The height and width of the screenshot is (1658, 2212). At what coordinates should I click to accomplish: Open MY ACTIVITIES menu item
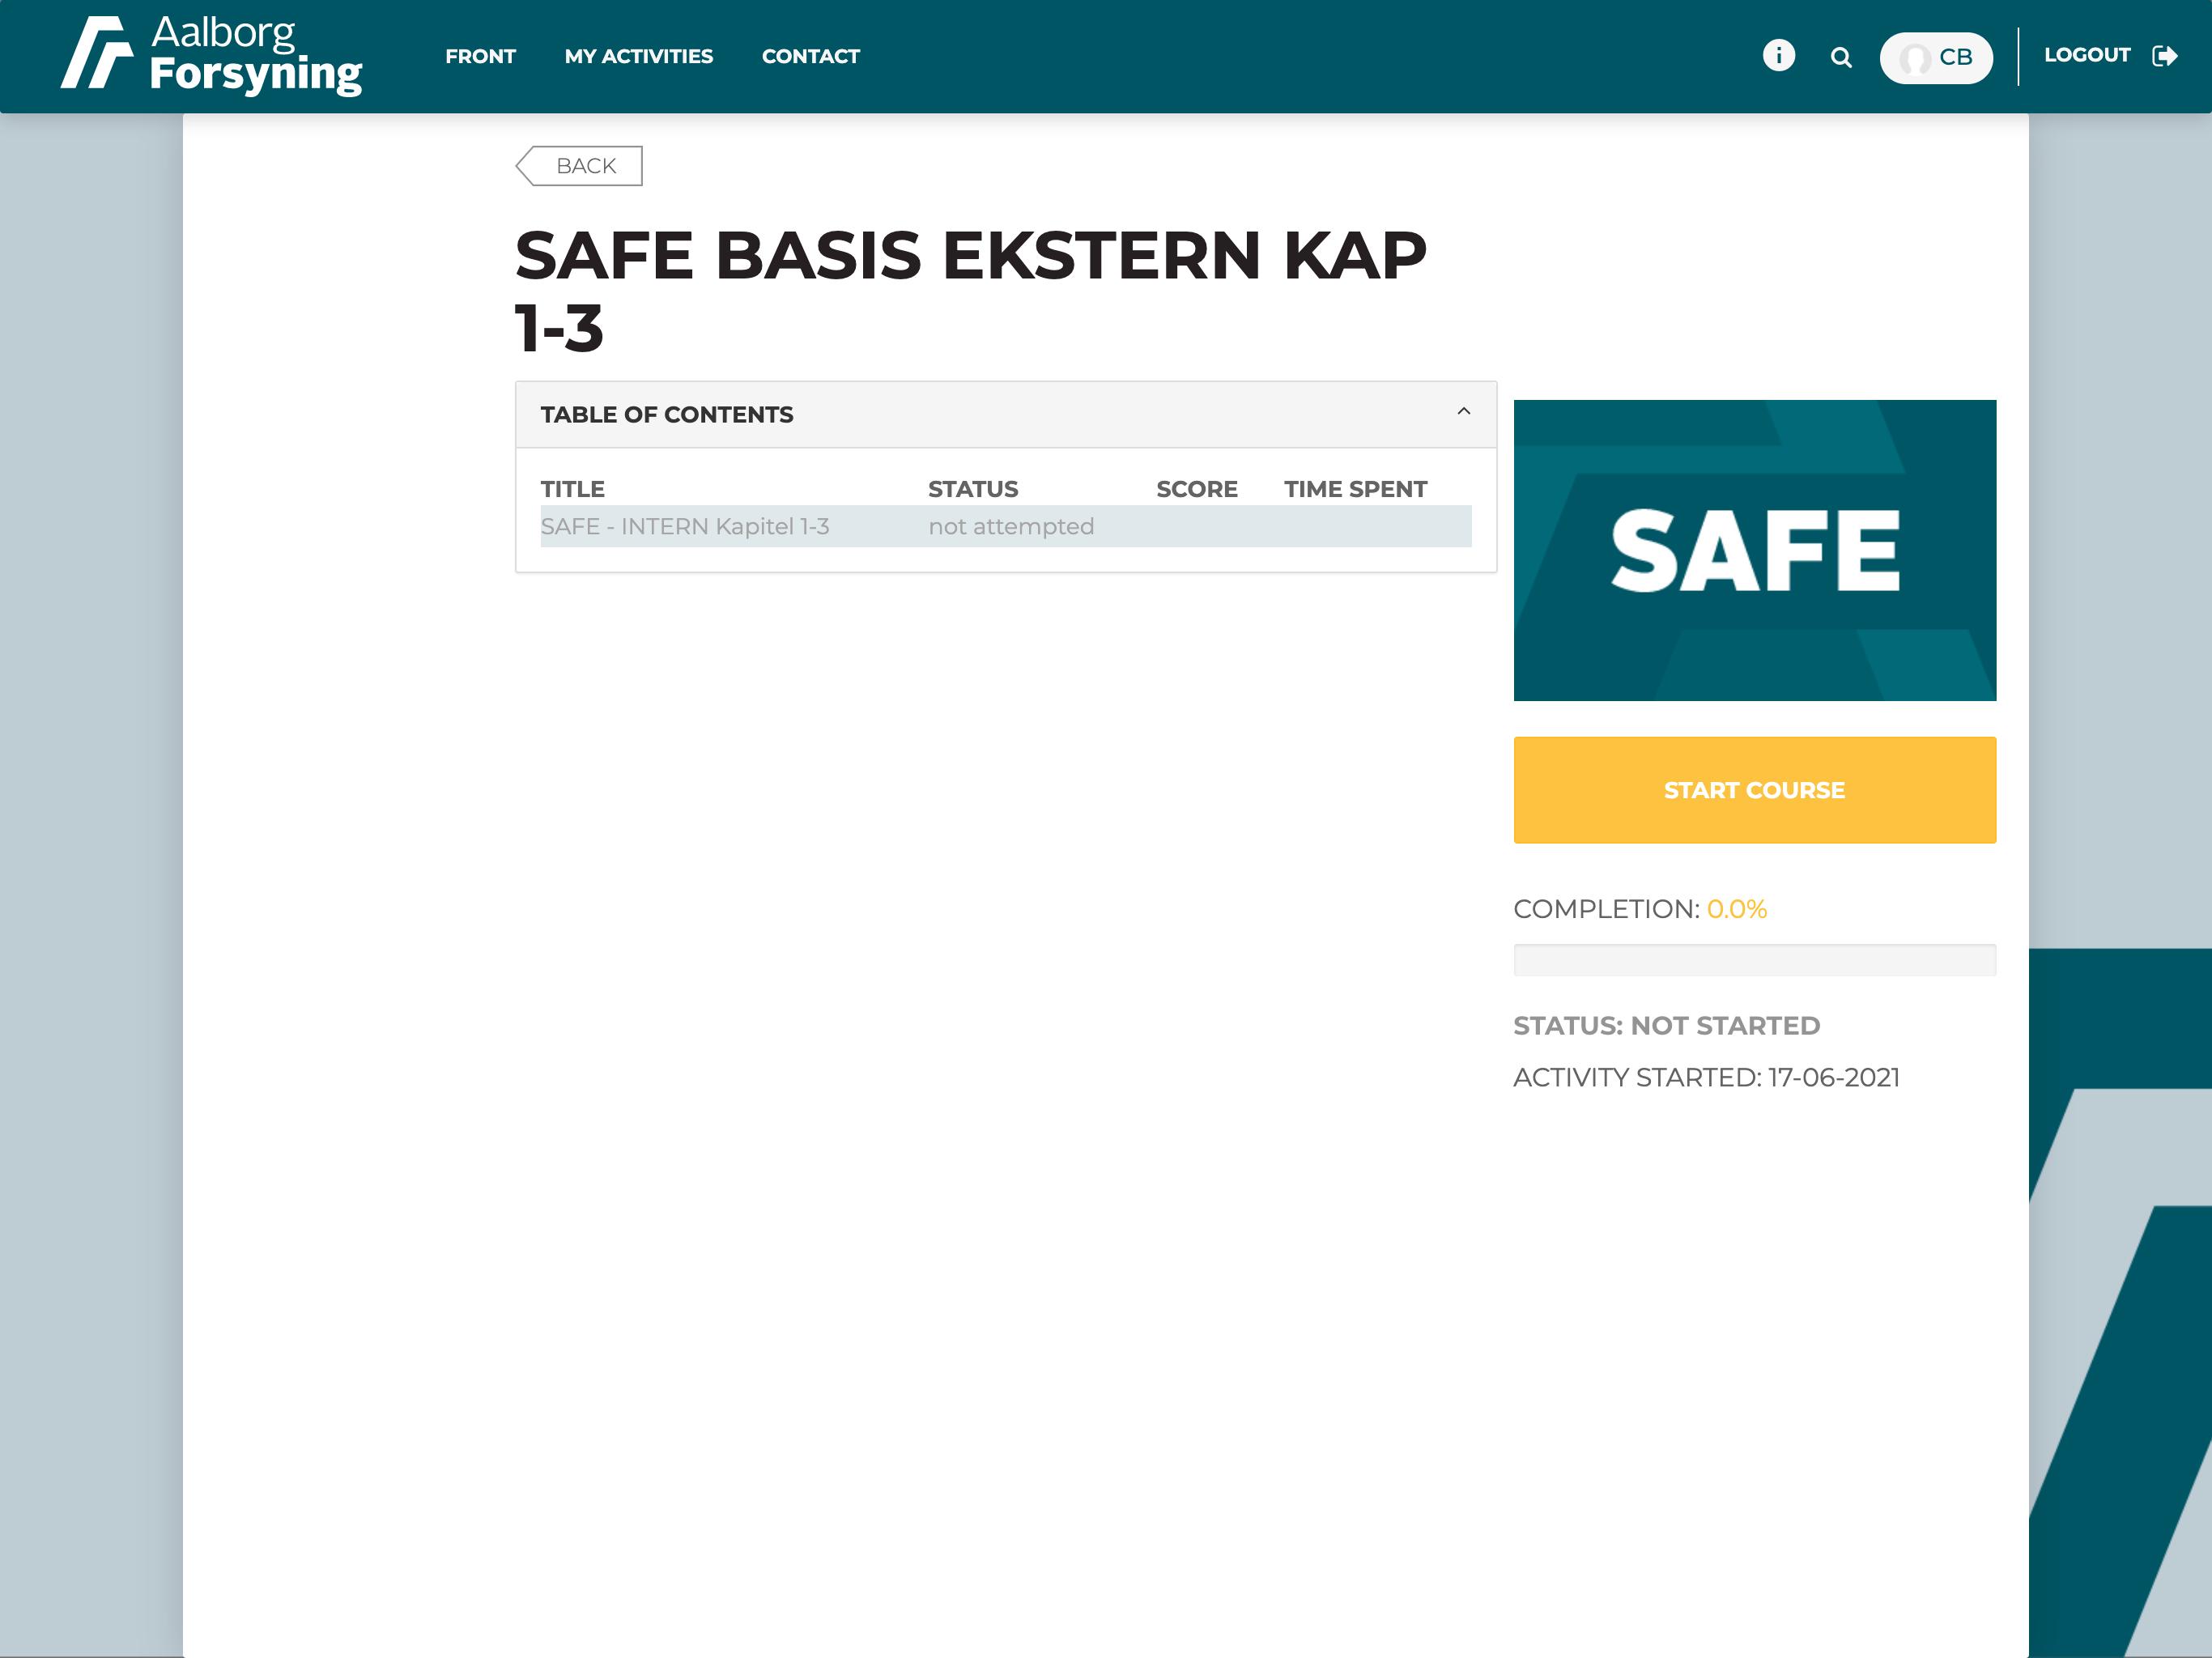click(638, 56)
